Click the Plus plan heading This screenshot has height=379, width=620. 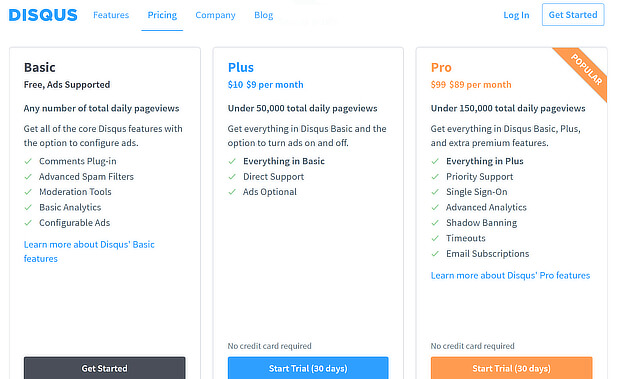pos(241,67)
